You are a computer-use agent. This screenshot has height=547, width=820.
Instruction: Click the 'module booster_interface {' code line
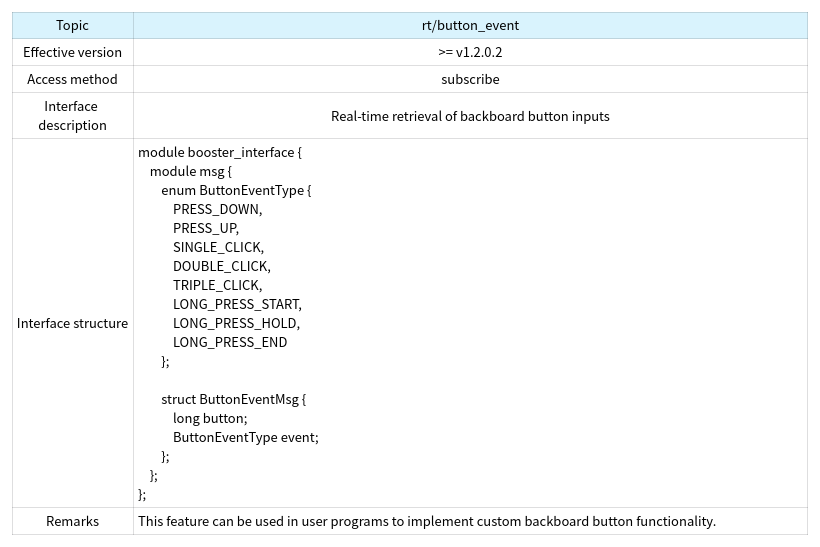pos(220,152)
